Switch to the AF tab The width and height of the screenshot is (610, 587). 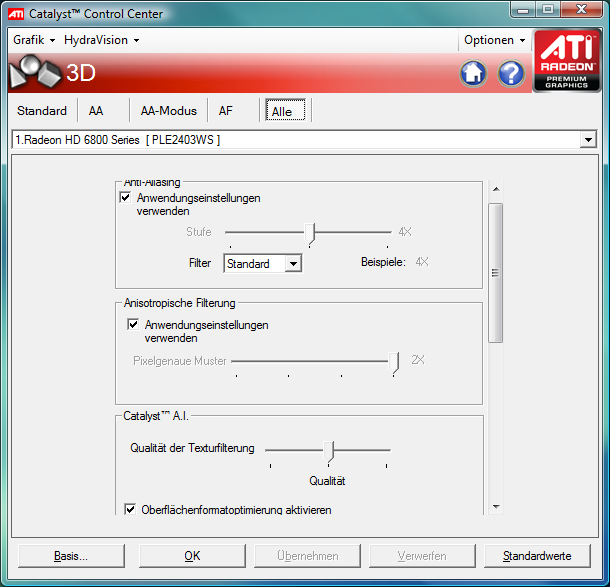[226, 111]
